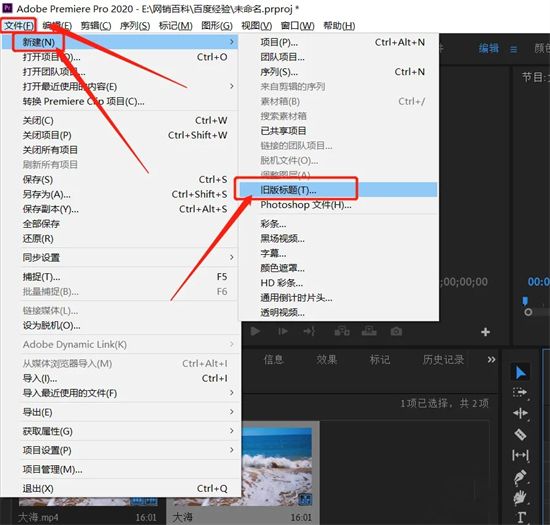Viewport: 550px width, 525px height.
Task: Click the Premiere Pro app icon in title bar
Action: click(x=7, y=8)
